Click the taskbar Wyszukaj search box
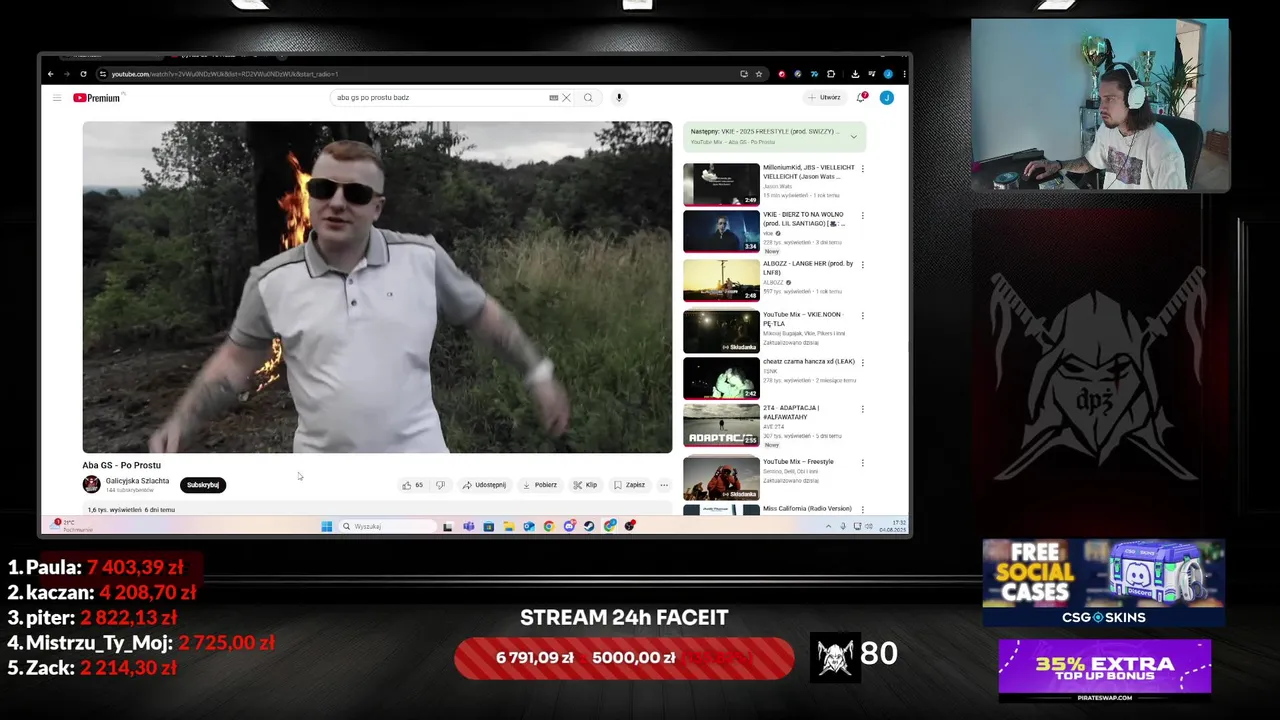 pyautogui.click(x=387, y=526)
